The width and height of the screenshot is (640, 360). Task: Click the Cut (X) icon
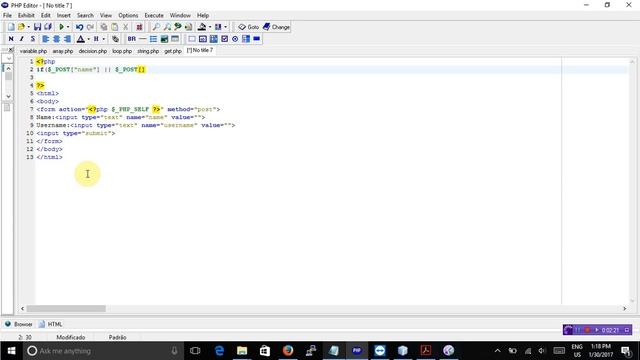(x=126, y=27)
